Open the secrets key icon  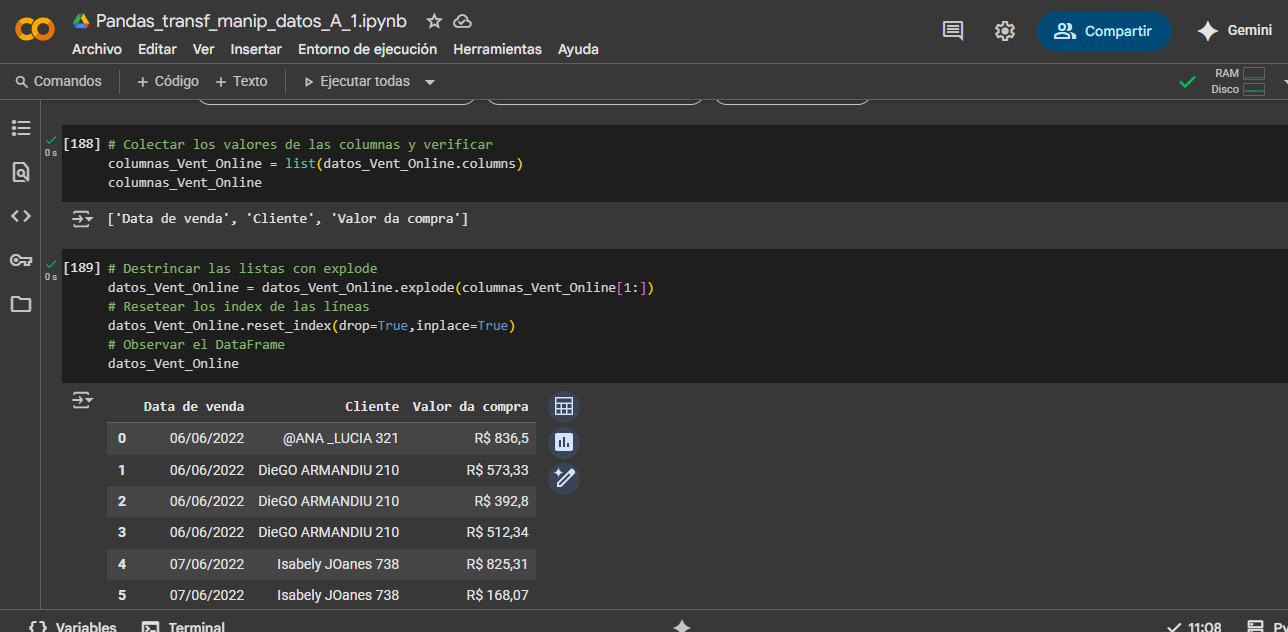[x=21, y=260]
